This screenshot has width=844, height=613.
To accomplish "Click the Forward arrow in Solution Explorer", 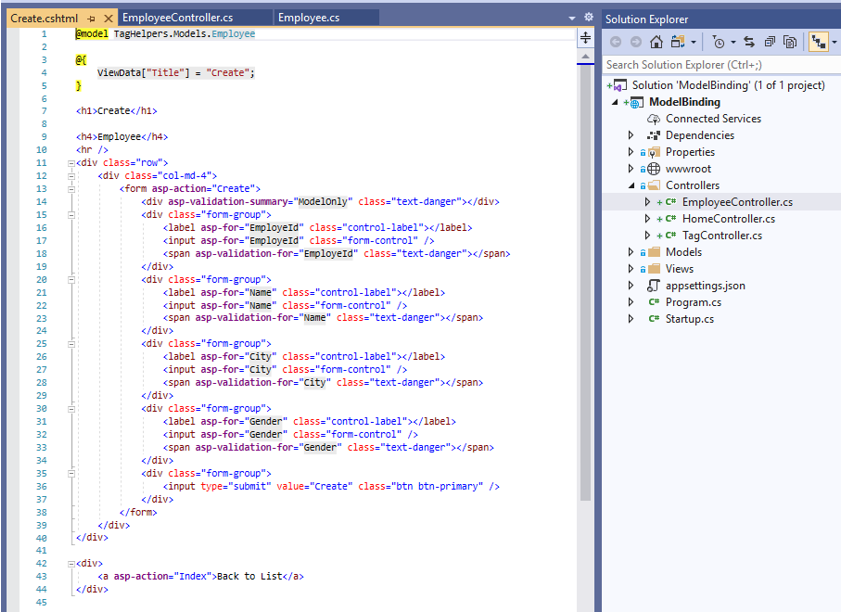I will point(636,42).
